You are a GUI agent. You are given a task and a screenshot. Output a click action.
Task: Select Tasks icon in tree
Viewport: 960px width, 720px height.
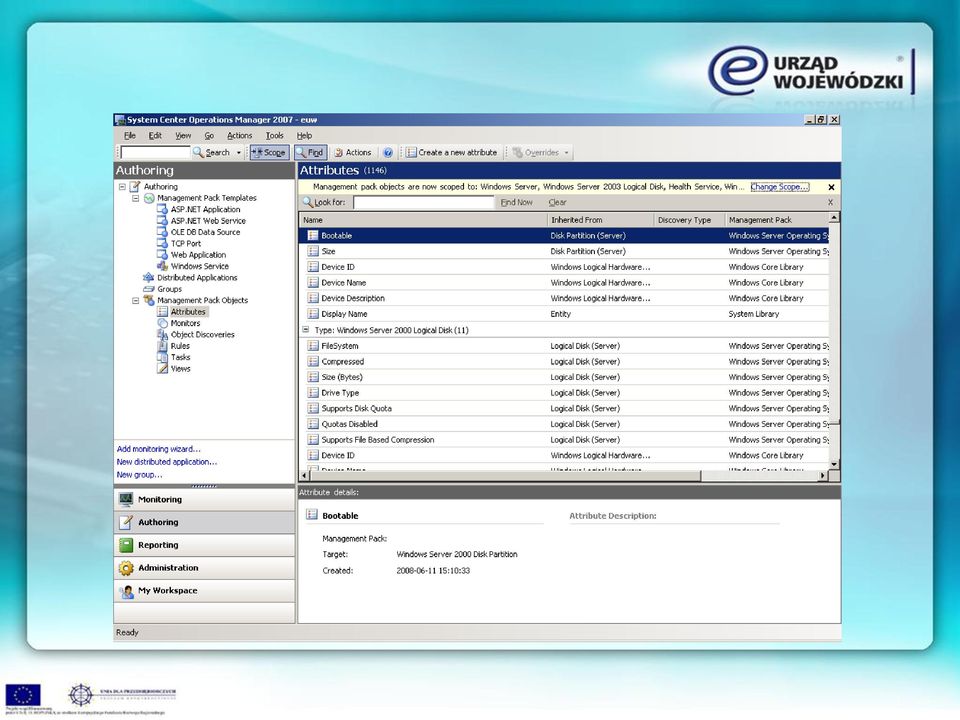pos(162,358)
